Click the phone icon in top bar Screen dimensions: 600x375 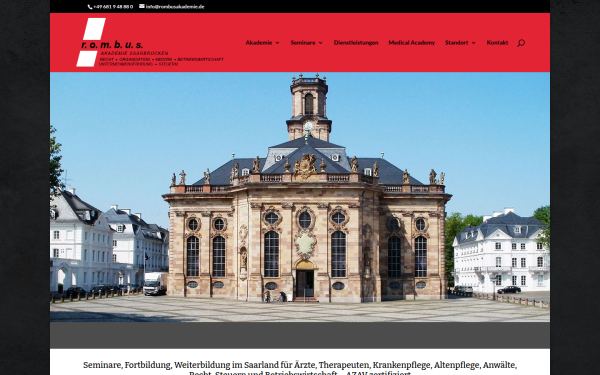tap(90, 7)
